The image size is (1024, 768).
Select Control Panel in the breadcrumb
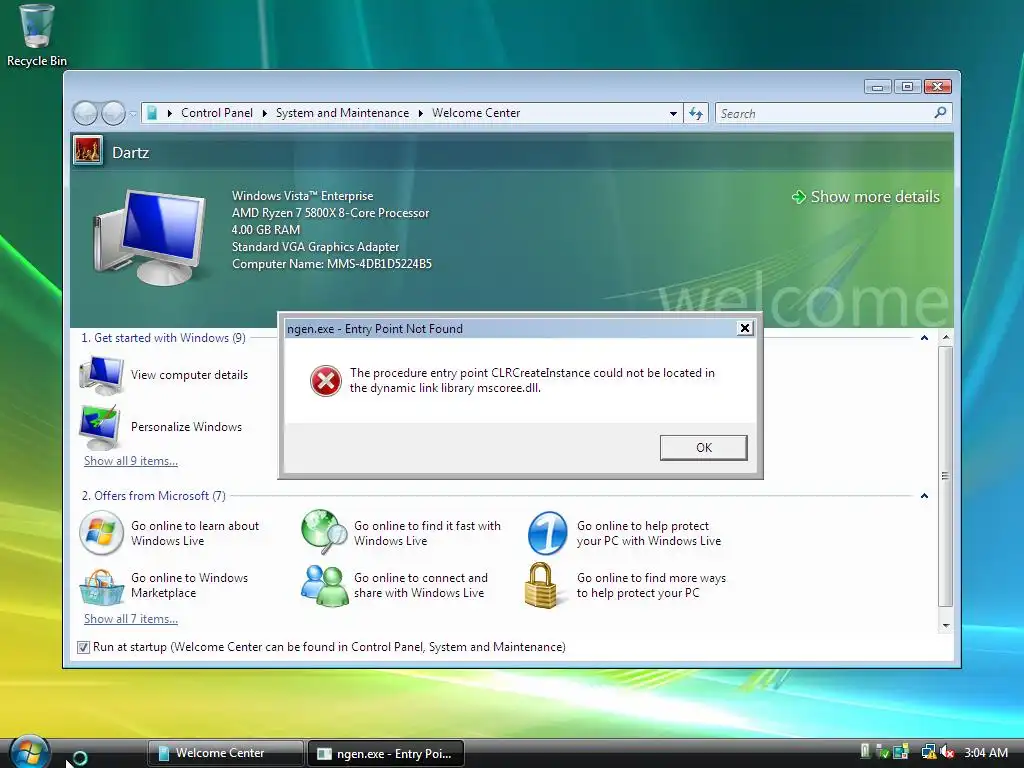(216, 113)
